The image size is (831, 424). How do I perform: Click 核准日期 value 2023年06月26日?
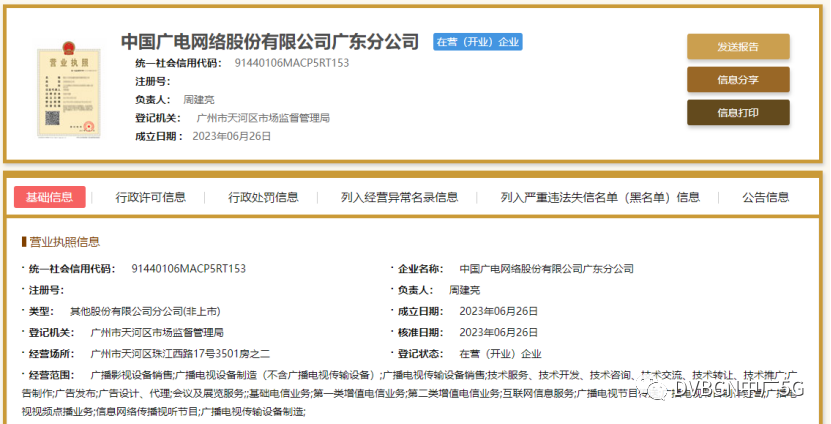(x=499, y=332)
